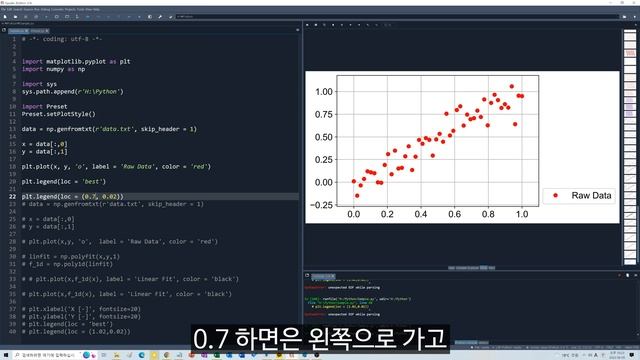Click line 20 plt.legend(loc = 'best')

[64, 182]
